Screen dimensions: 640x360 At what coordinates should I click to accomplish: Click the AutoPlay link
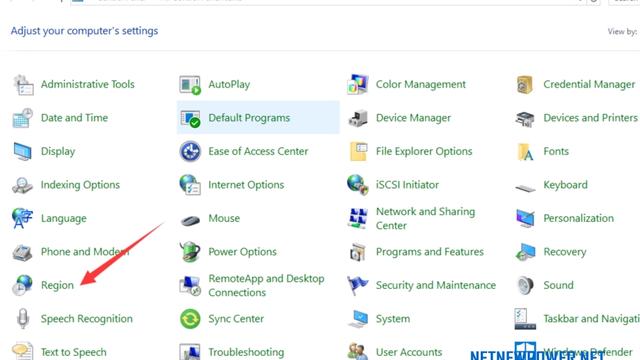[229, 84]
